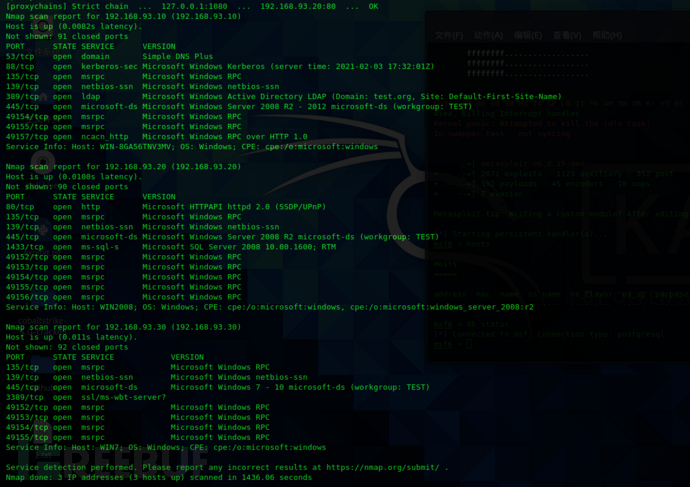Click 'Microsoft SQL Server 2008' version text
The height and width of the screenshot is (487, 690).
pos(201,247)
